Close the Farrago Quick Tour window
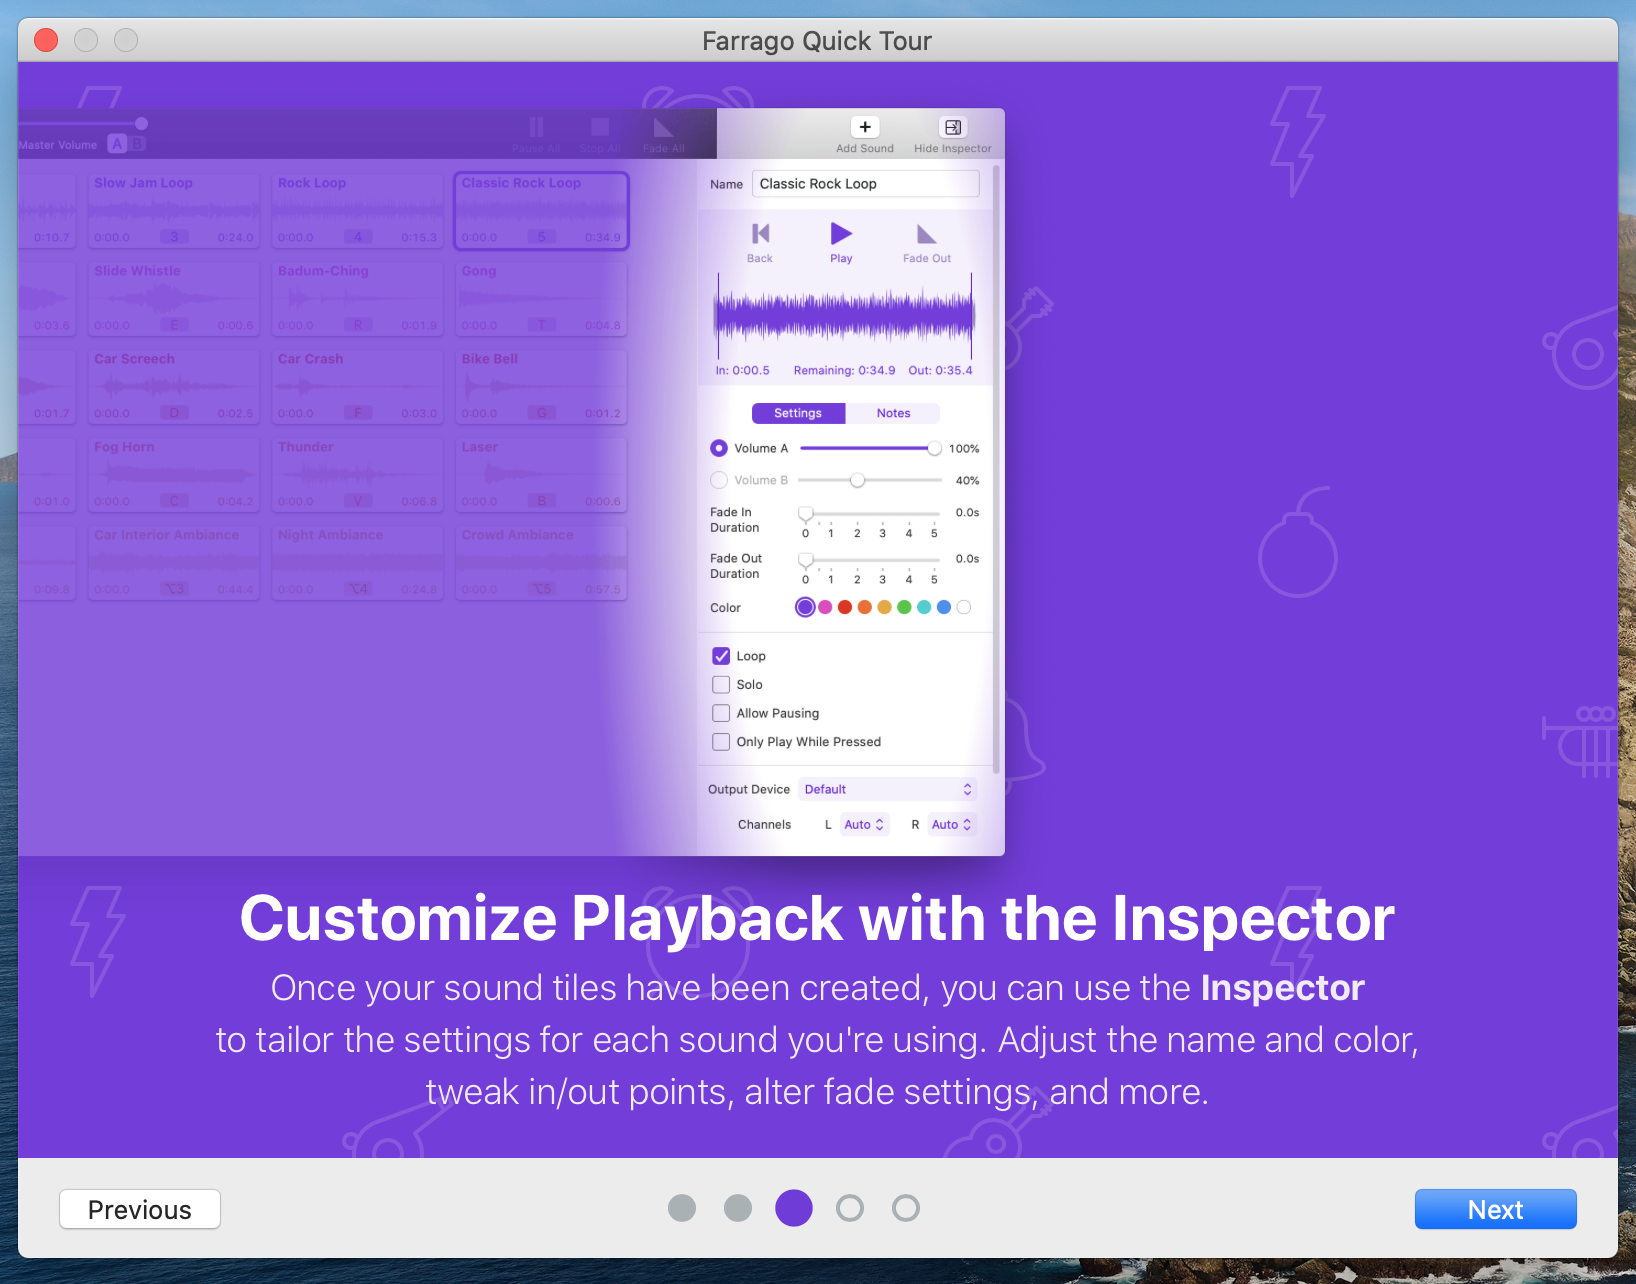The height and width of the screenshot is (1284, 1636). pyautogui.click(x=46, y=40)
